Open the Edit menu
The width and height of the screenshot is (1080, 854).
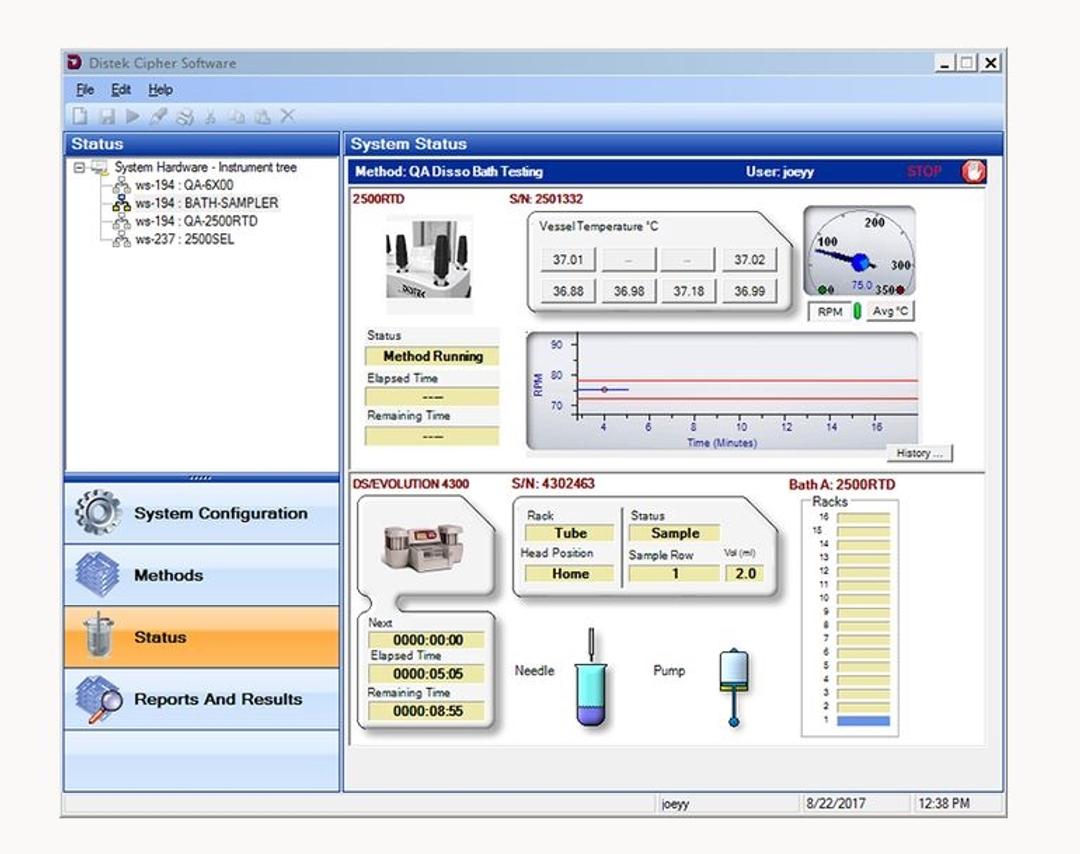tap(120, 89)
